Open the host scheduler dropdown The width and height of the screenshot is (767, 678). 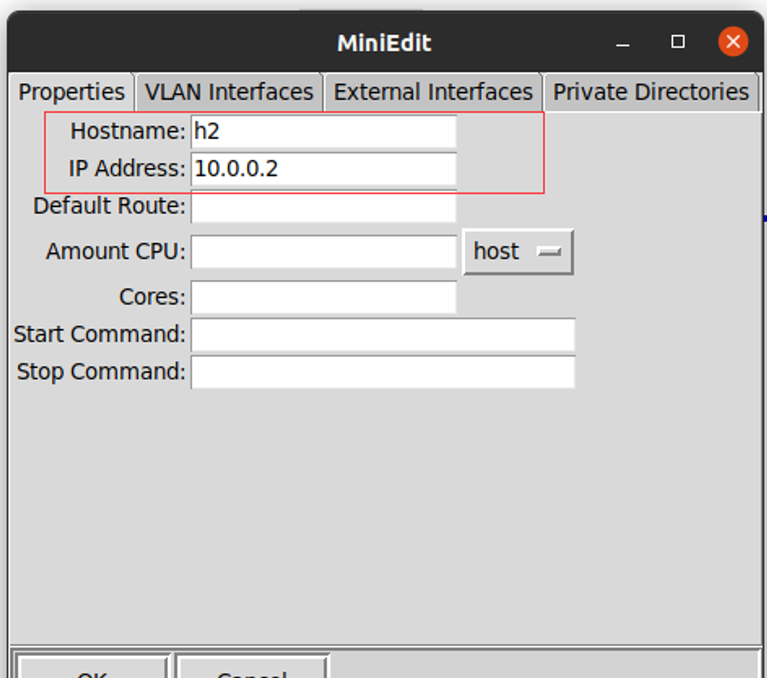(518, 252)
